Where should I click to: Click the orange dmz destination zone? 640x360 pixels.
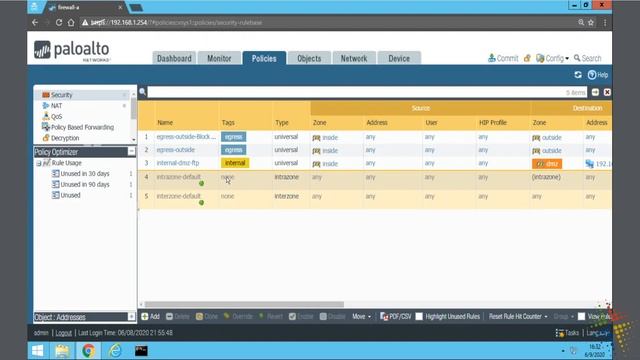[547, 164]
